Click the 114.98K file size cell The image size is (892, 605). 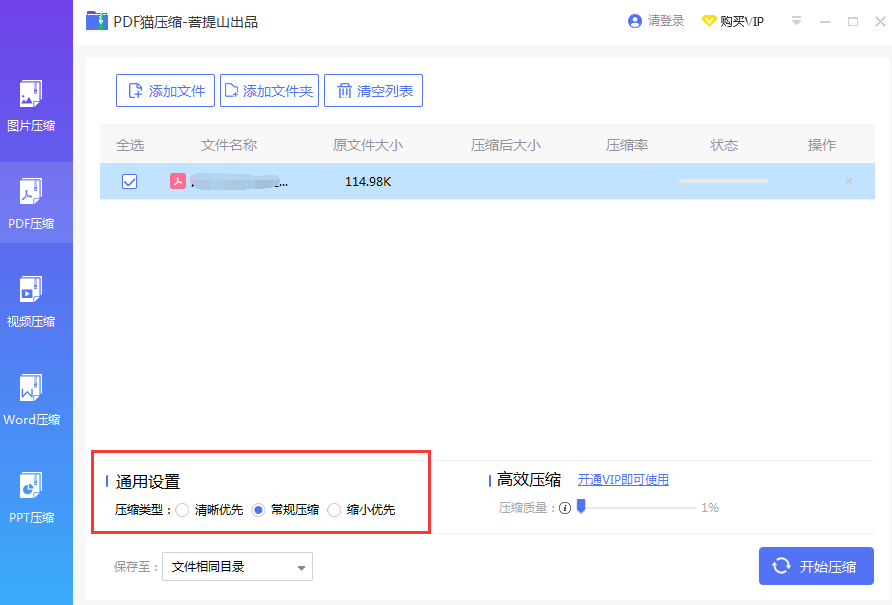(x=368, y=182)
